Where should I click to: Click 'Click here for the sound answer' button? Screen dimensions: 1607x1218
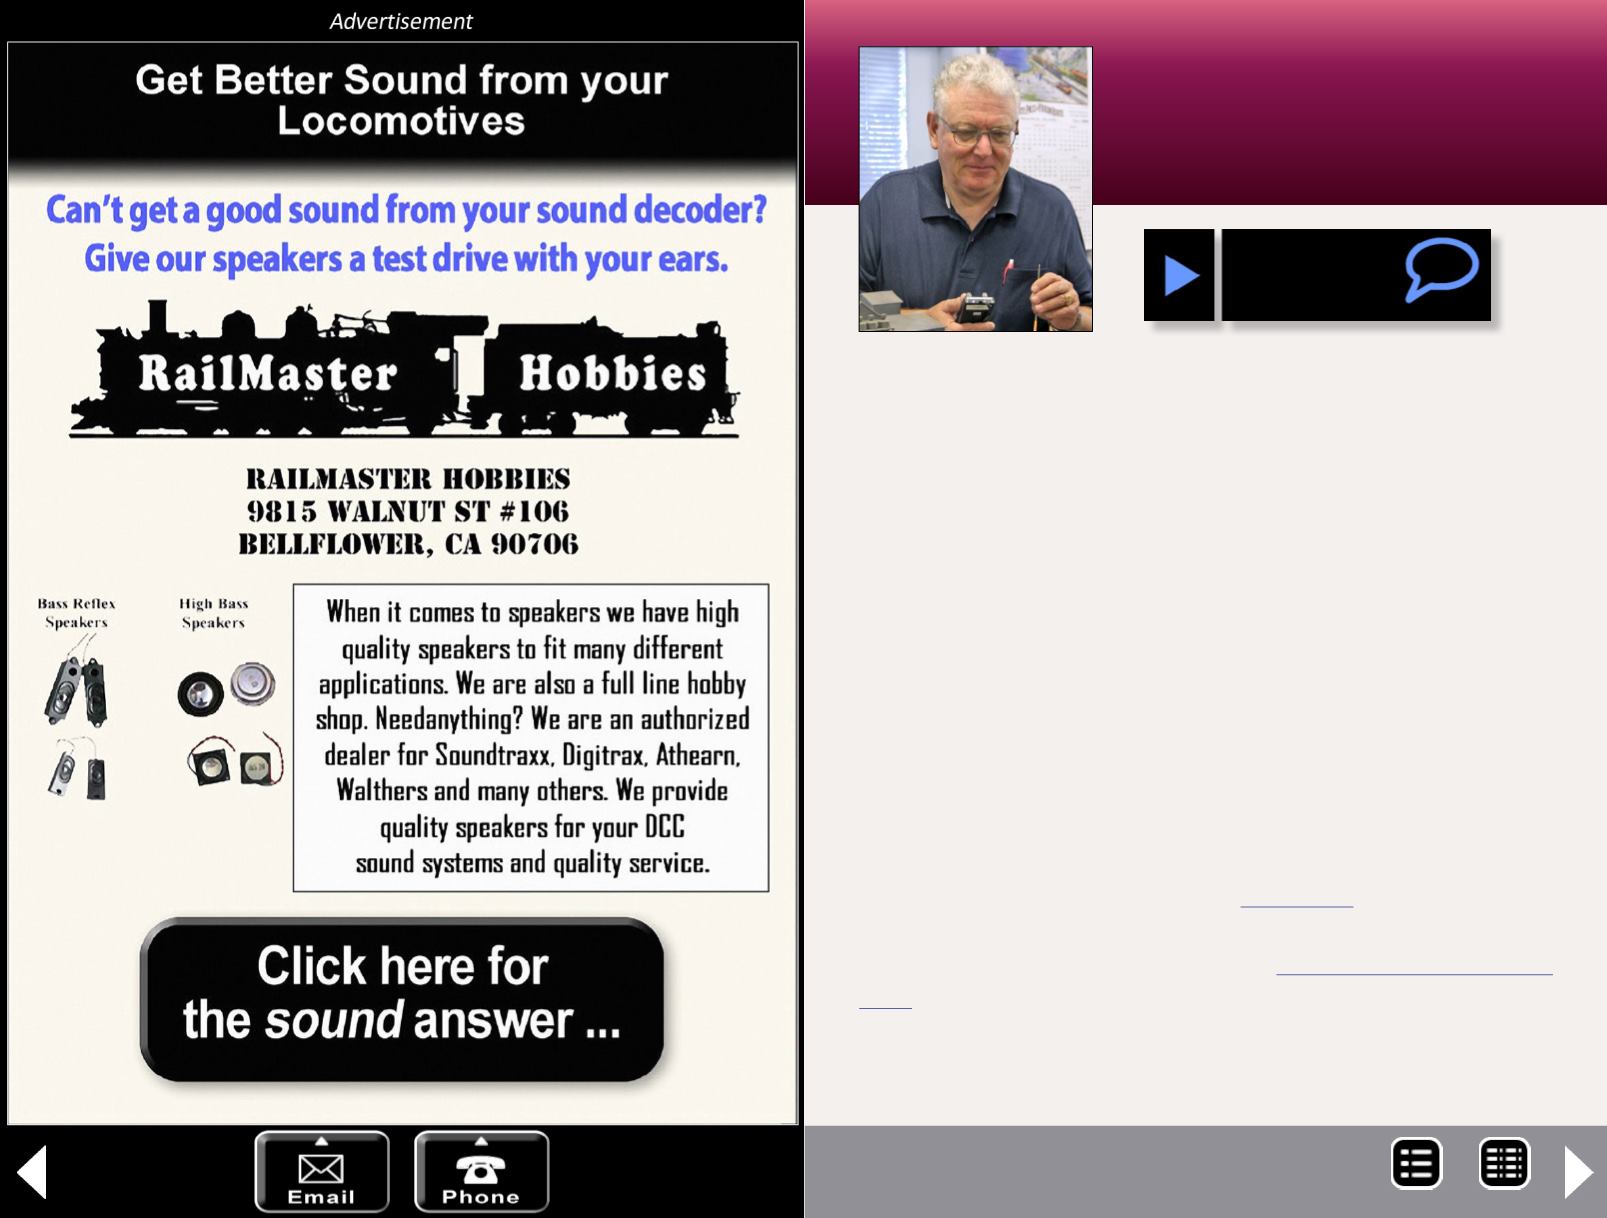tap(402, 999)
